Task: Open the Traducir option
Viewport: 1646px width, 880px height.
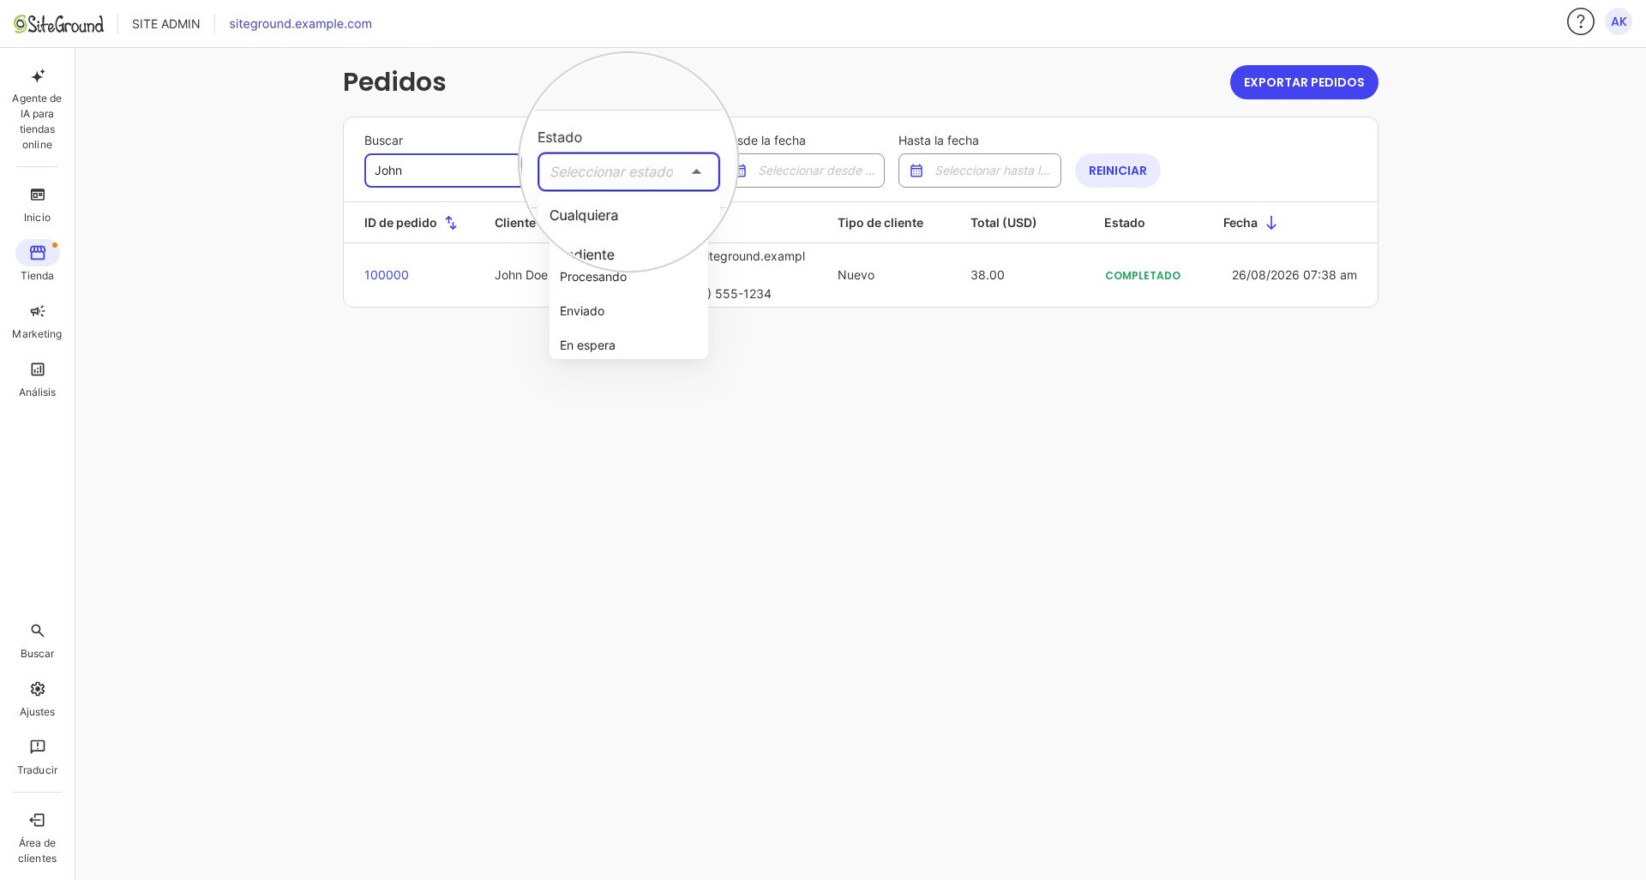Action: (37, 757)
